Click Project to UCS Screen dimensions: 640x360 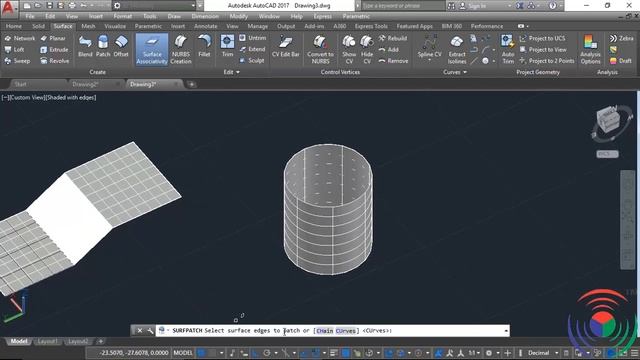click(542, 38)
